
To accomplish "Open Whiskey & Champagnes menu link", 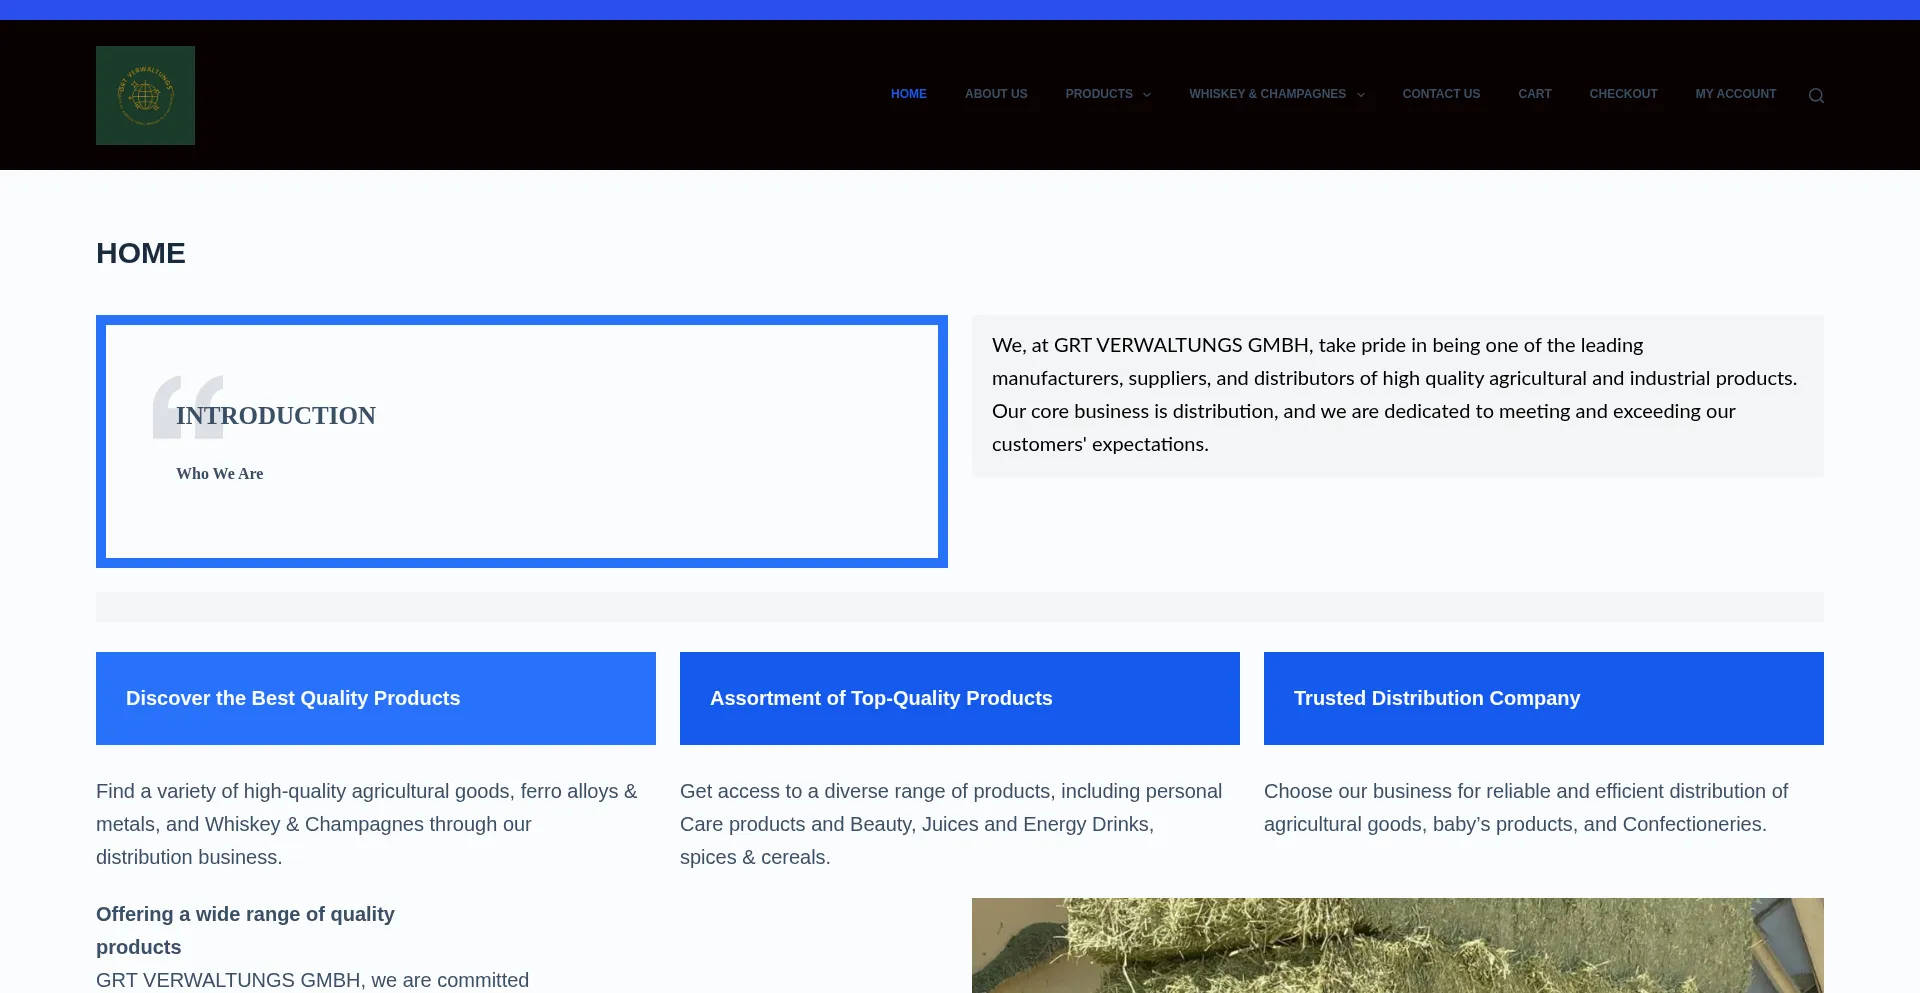I will (1267, 94).
